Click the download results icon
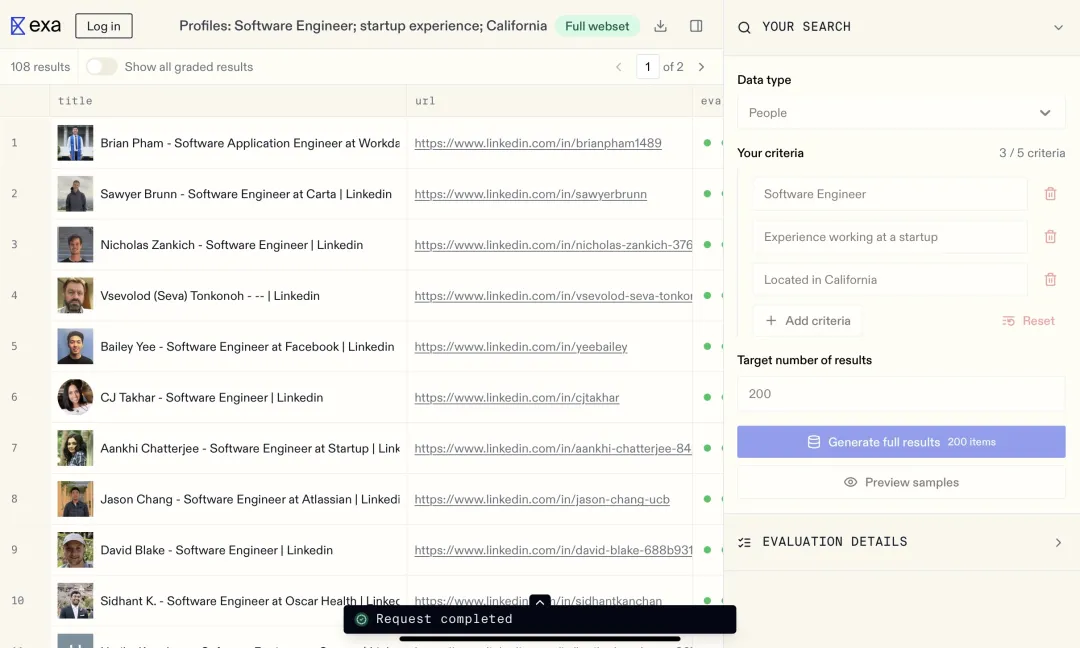Image resolution: width=1080 pixels, height=648 pixels. (x=660, y=26)
